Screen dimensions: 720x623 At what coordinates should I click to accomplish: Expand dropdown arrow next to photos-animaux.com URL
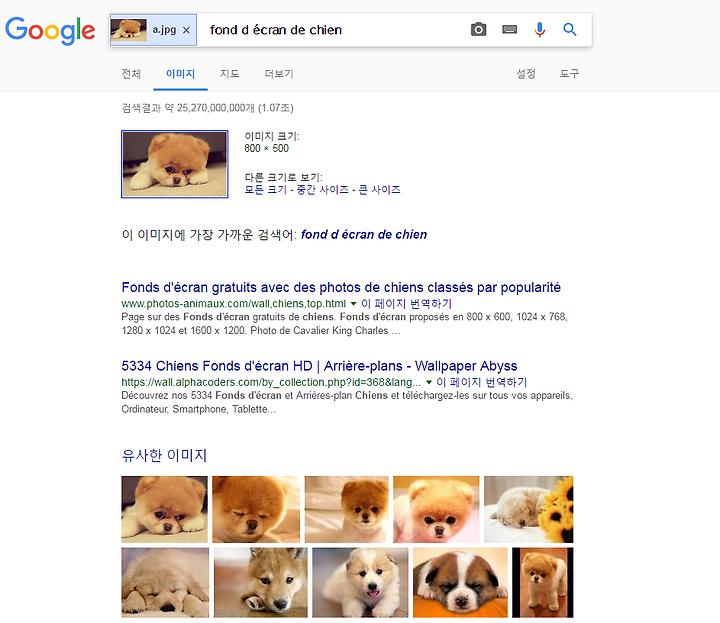353,303
